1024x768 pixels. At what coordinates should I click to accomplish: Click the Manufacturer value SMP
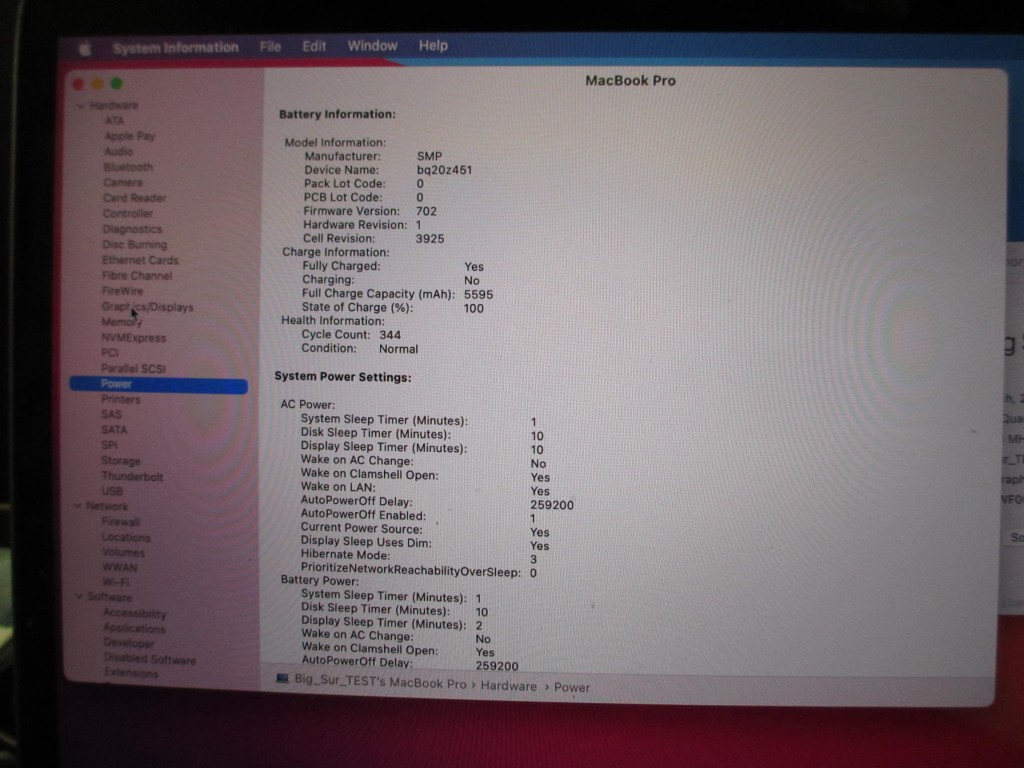pos(429,156)
